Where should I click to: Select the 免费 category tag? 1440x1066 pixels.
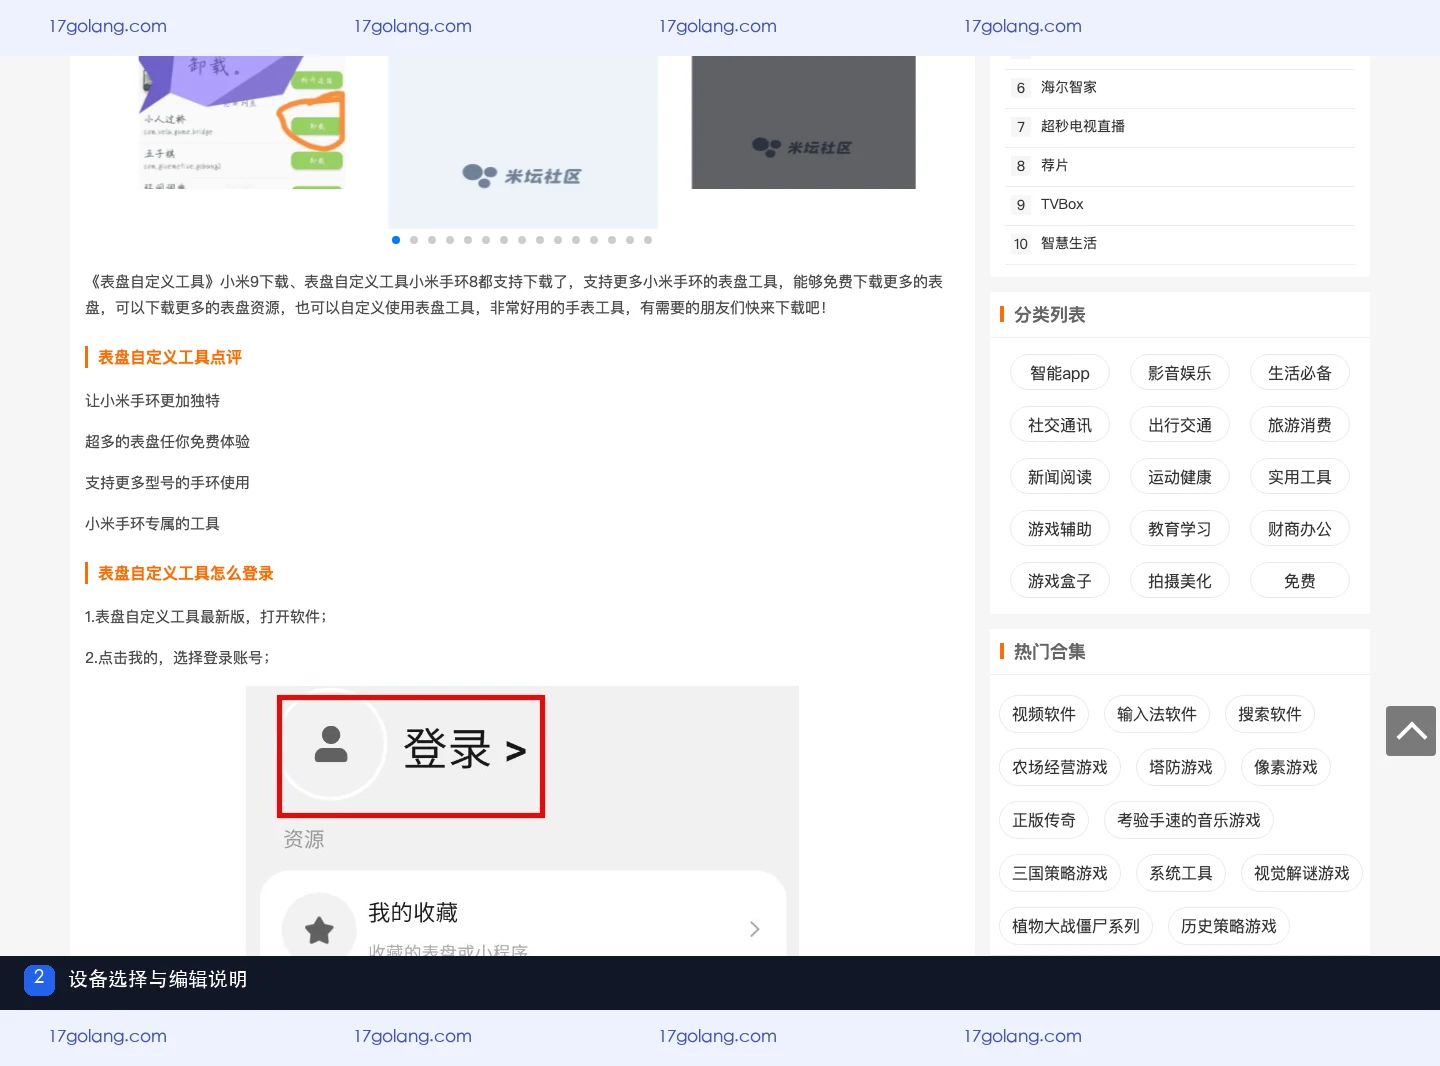[1300, 581]
